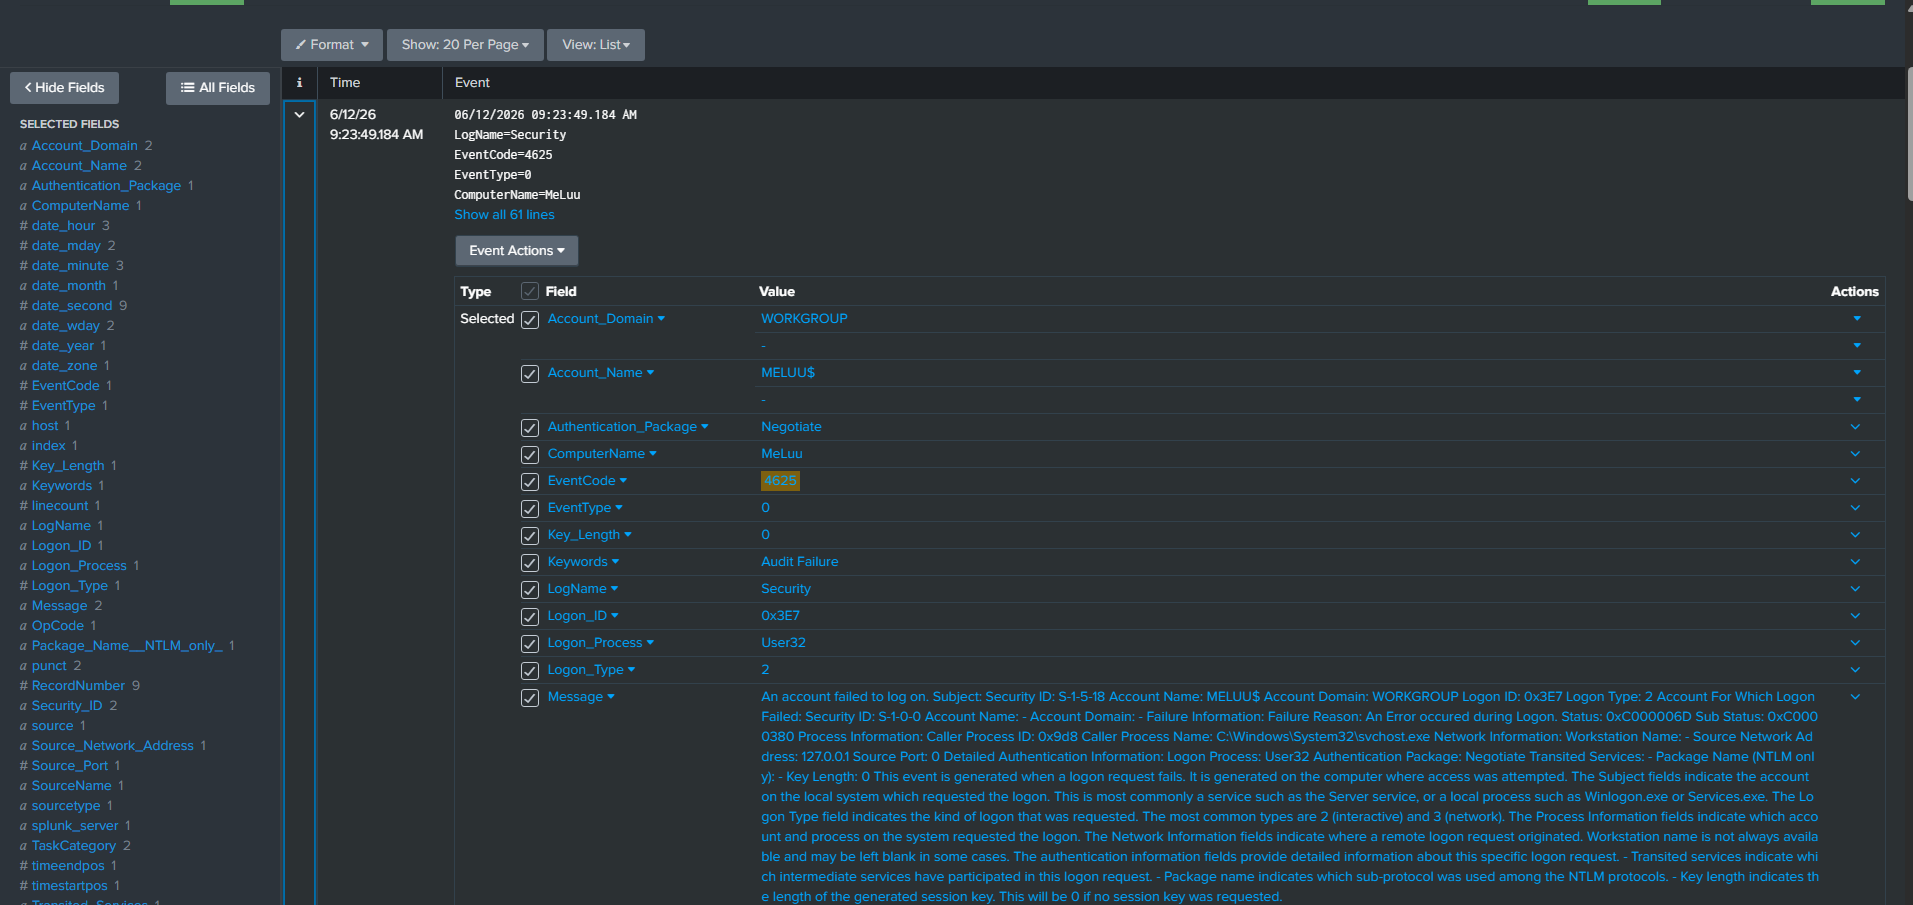Select Logon_Process in fields sidebar
The width and height of the screenshot is (1913, 905).
pos(79,566)
